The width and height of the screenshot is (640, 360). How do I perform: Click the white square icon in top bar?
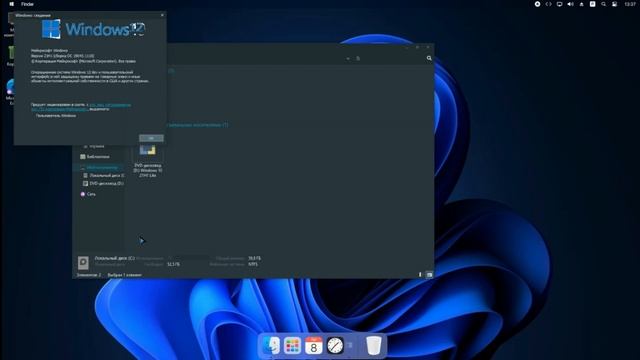coord(592,4)
